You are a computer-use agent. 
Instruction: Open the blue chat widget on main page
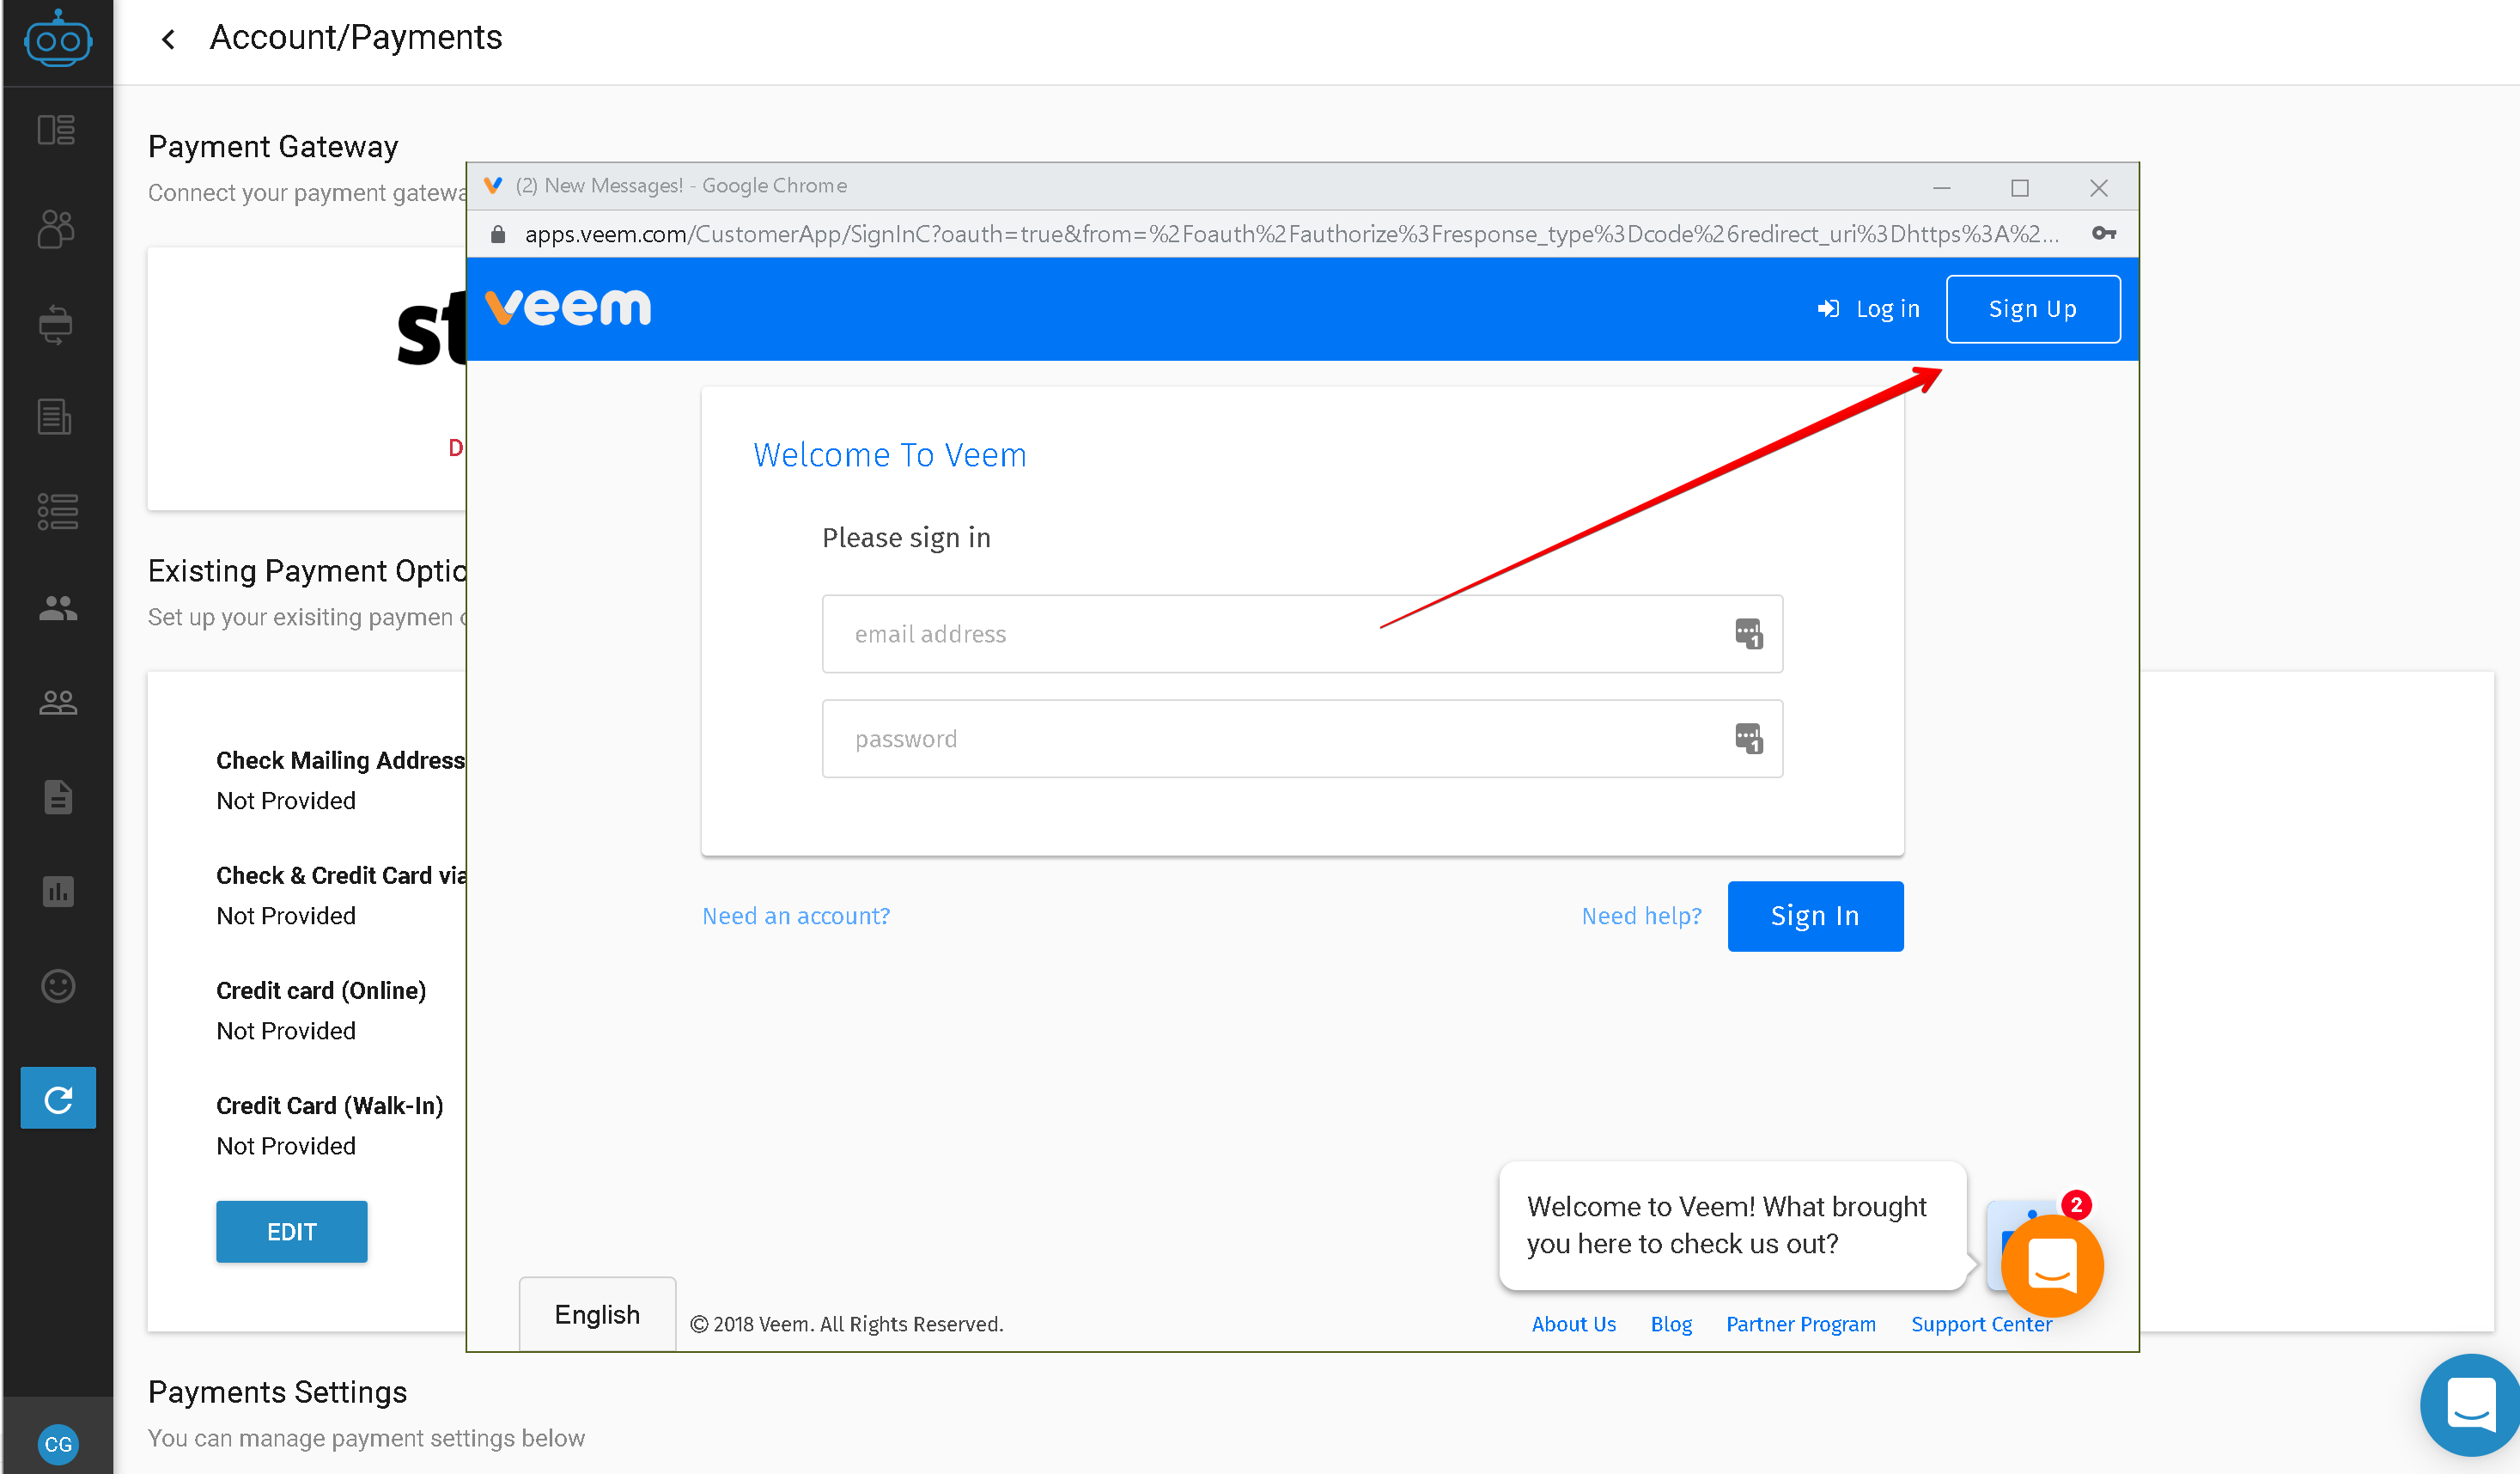pos(2470,1405)
